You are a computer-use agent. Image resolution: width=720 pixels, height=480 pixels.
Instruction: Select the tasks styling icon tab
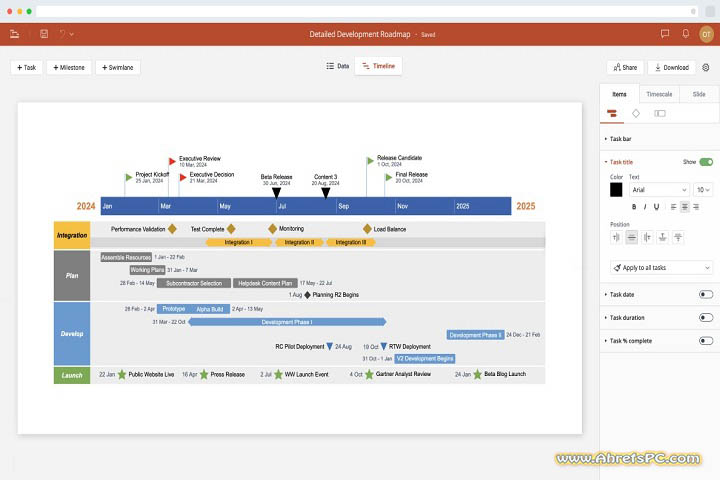pyautogui.click(x=612, y=113)
